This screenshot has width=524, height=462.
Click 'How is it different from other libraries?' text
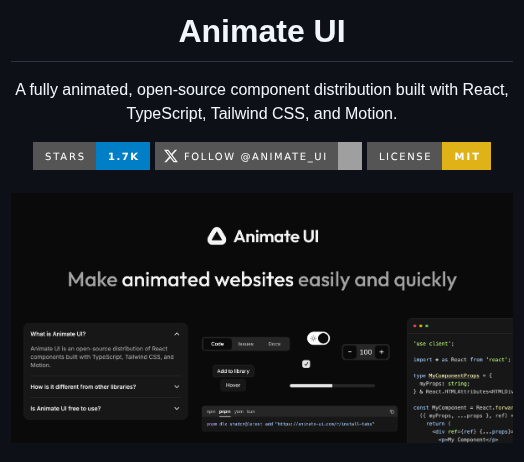[x=83, y=387]
